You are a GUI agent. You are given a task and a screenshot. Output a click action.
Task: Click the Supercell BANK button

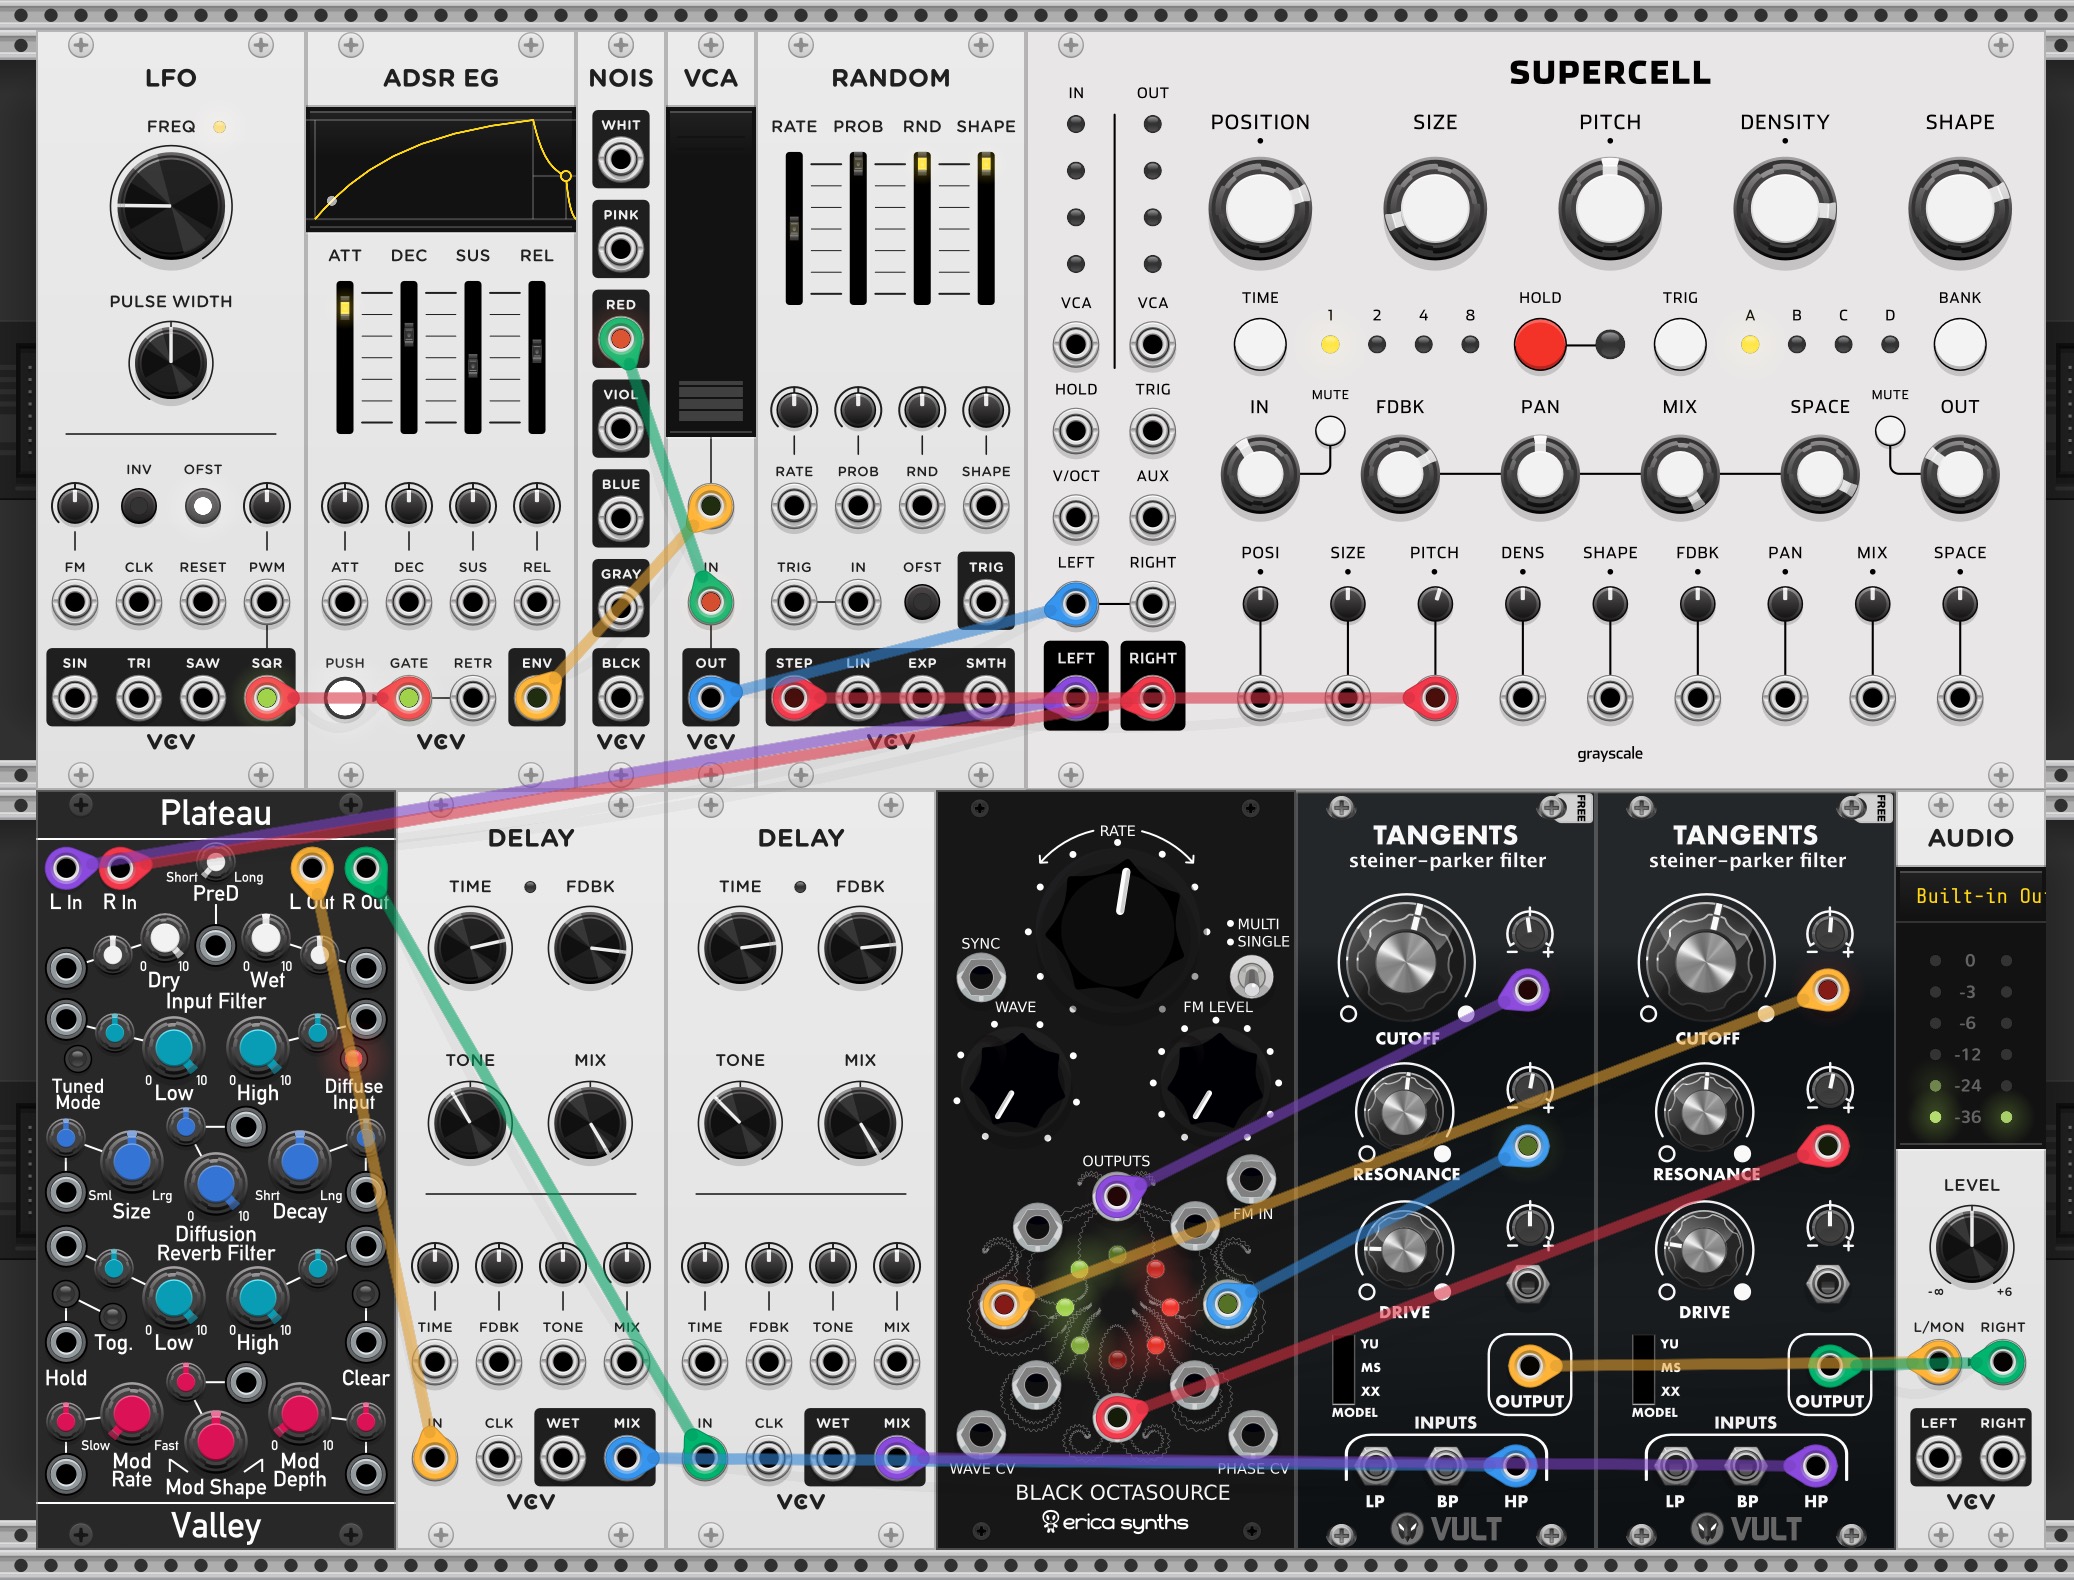click(x=1960, y=344)
